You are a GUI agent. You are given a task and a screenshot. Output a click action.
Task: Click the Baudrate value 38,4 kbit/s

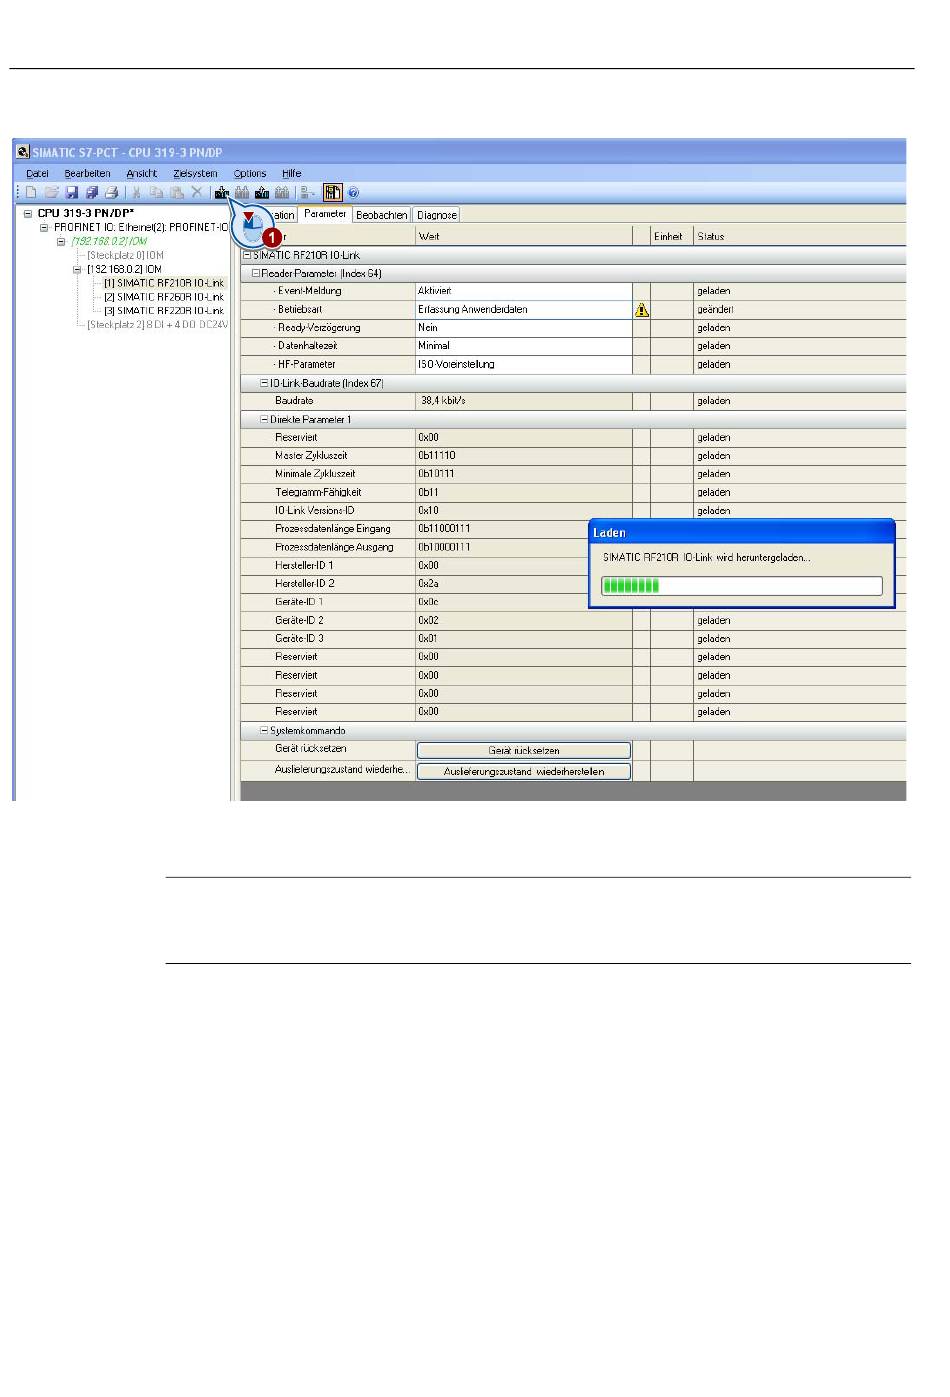pos(524,401)
